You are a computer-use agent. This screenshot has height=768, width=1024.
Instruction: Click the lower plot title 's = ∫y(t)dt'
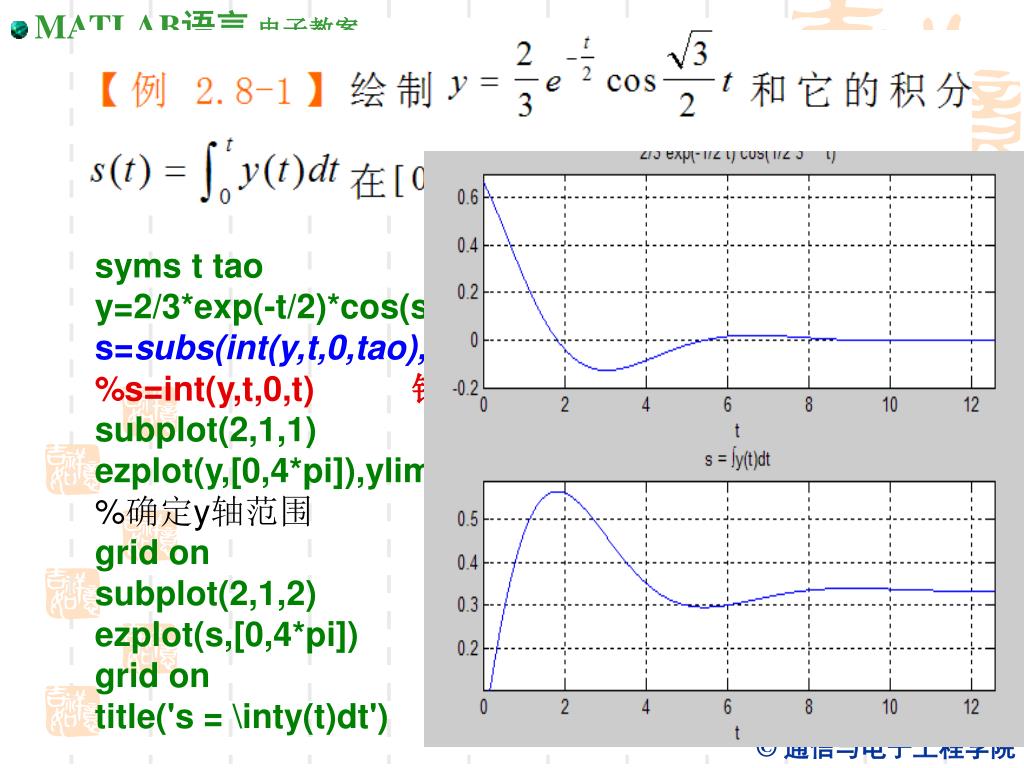pyautogui.click(x=737, y=459)
